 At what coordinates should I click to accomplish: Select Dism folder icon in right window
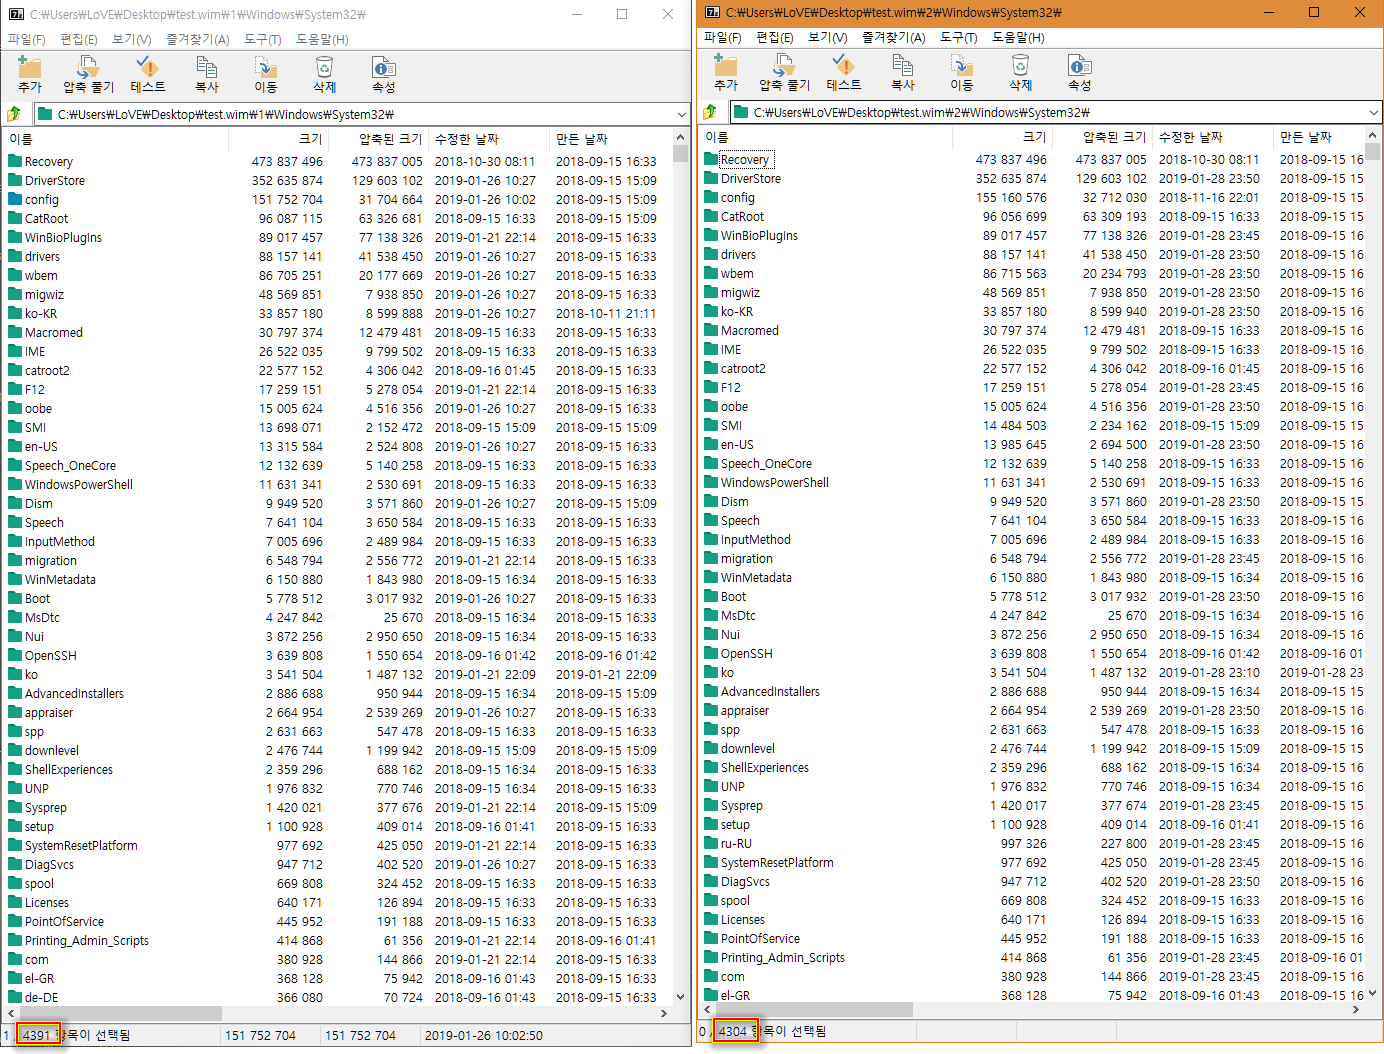[x=711, y=501]
